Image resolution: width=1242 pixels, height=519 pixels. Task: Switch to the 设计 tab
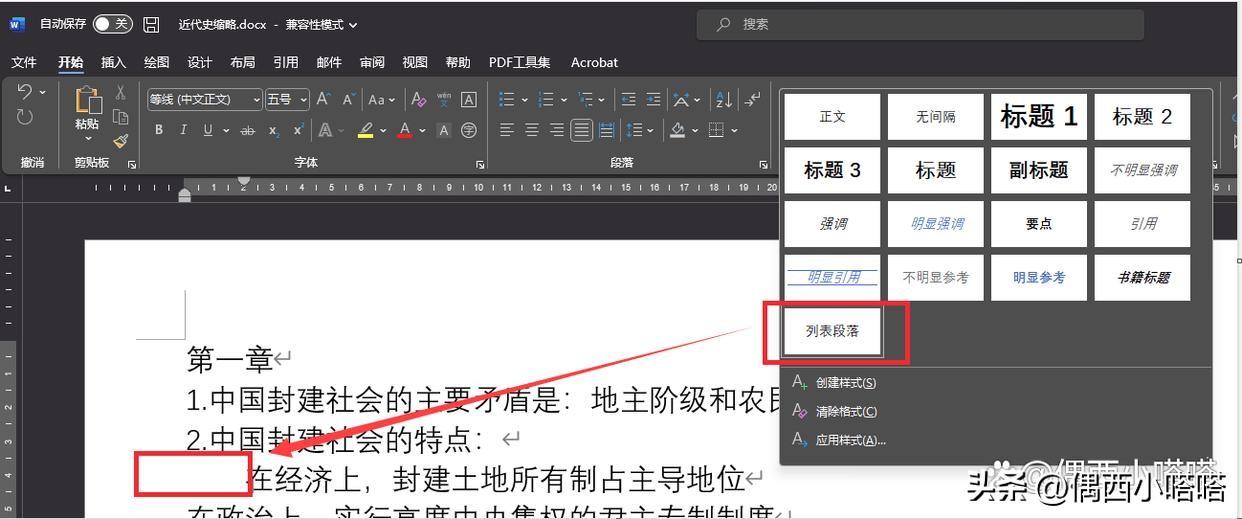tap(200, 62)
